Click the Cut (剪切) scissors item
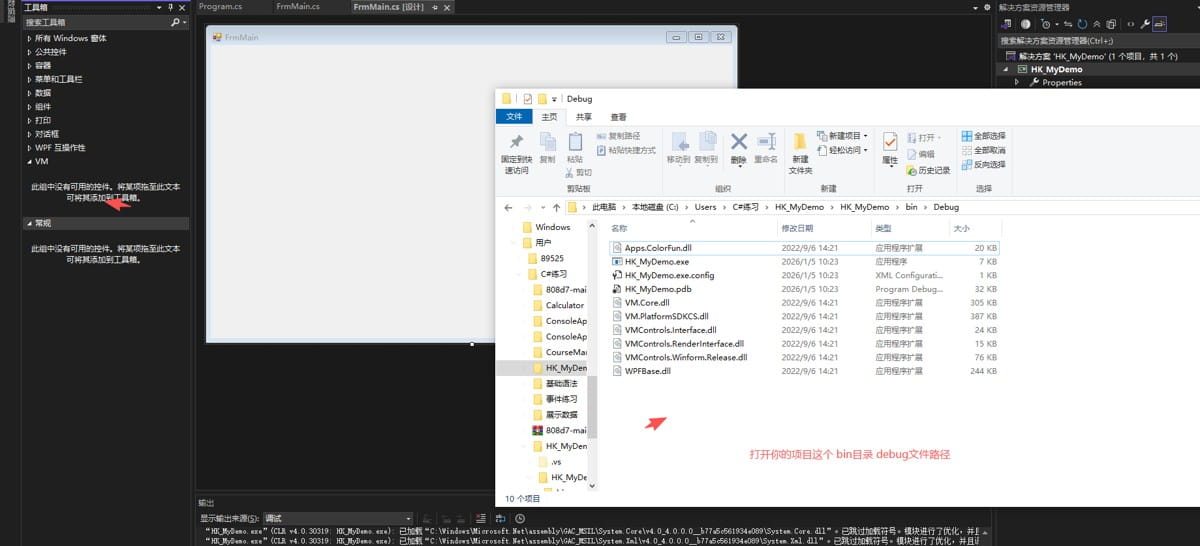The height and width of the screenshot is (546, 1200). coord(577,172)
